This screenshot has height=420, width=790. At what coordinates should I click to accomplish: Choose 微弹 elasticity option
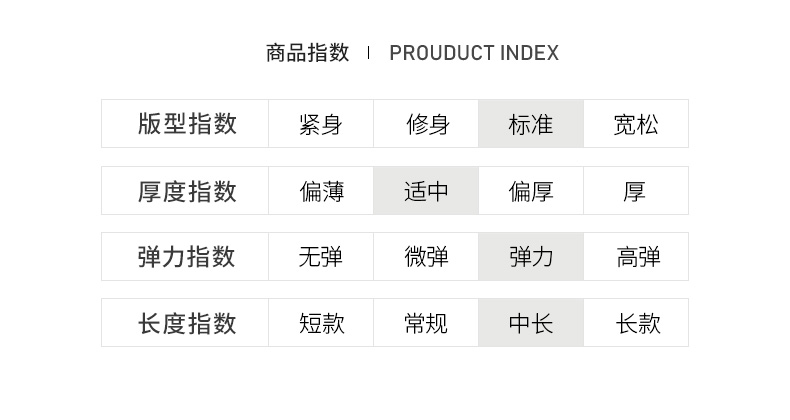(x=427, y=257)
